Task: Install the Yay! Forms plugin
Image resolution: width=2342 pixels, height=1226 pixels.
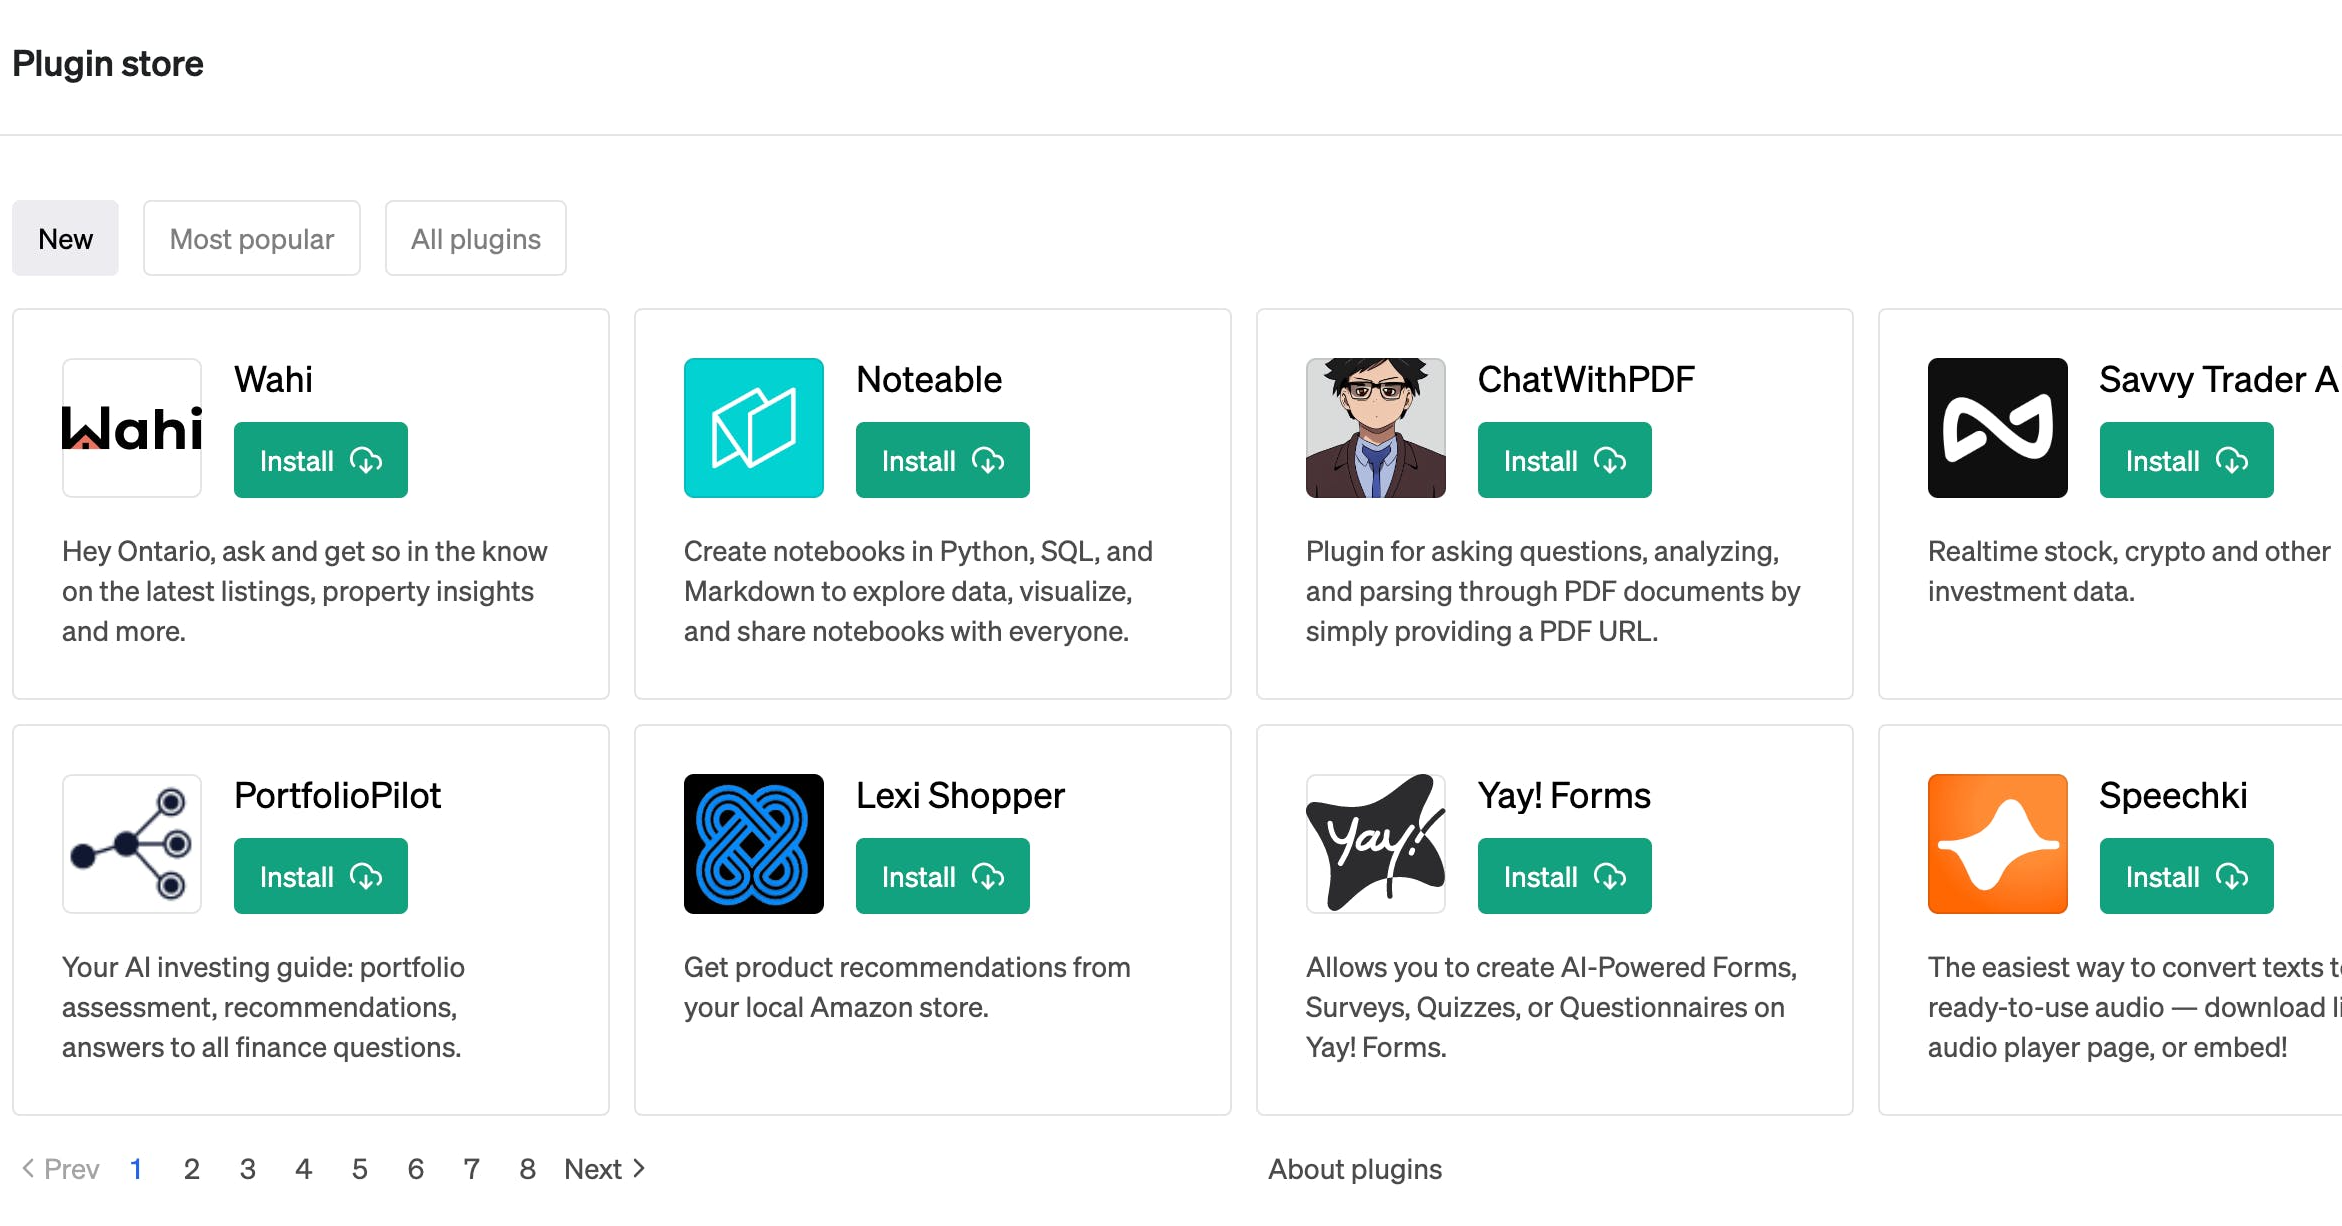Action: (x=1565, y=877)
